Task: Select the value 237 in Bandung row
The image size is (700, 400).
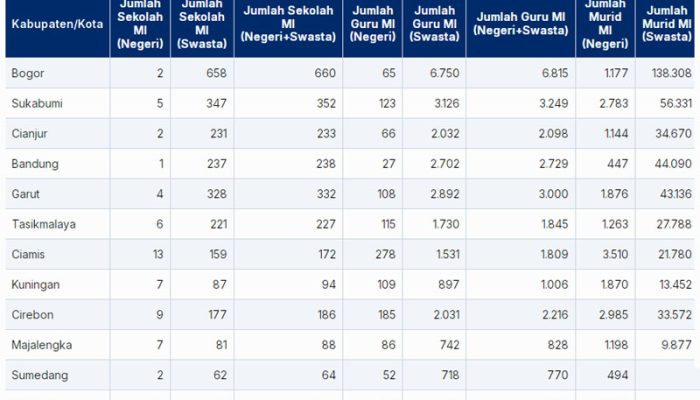Action: [217, 164]
